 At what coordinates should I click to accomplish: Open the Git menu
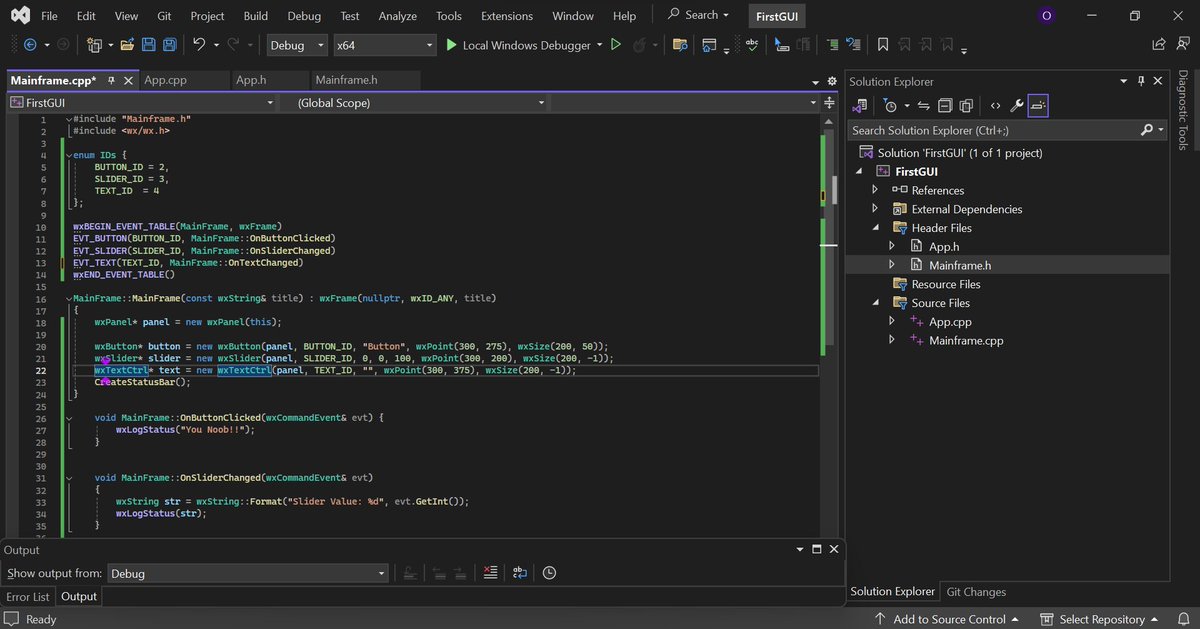(x=164, y=16)
